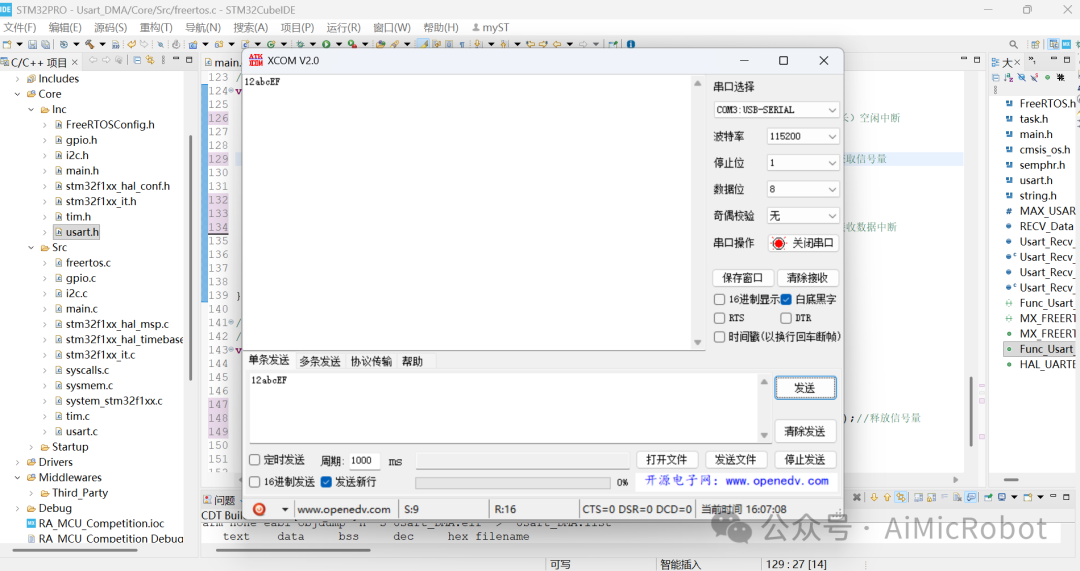Click the Build hammer icon in the toolbar
The width and height of the screenshot is (1080, 571).
(x=90, y=44)
